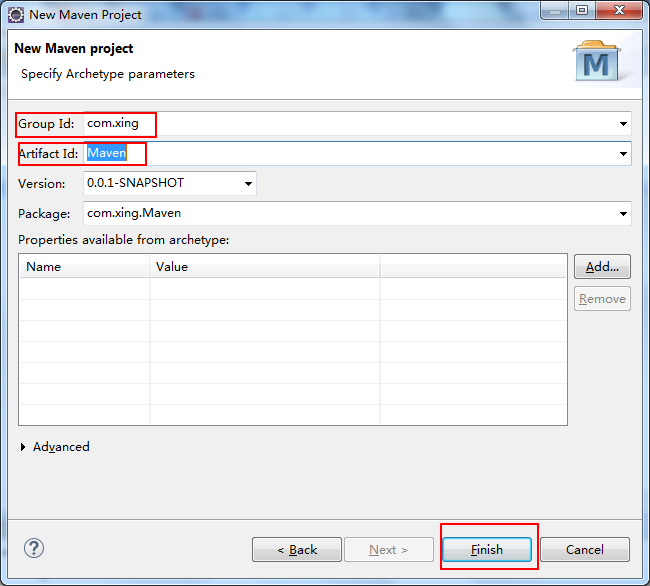Click the 'Specify Archetype parameters' text
650x586 pixels.
point(108,74)
